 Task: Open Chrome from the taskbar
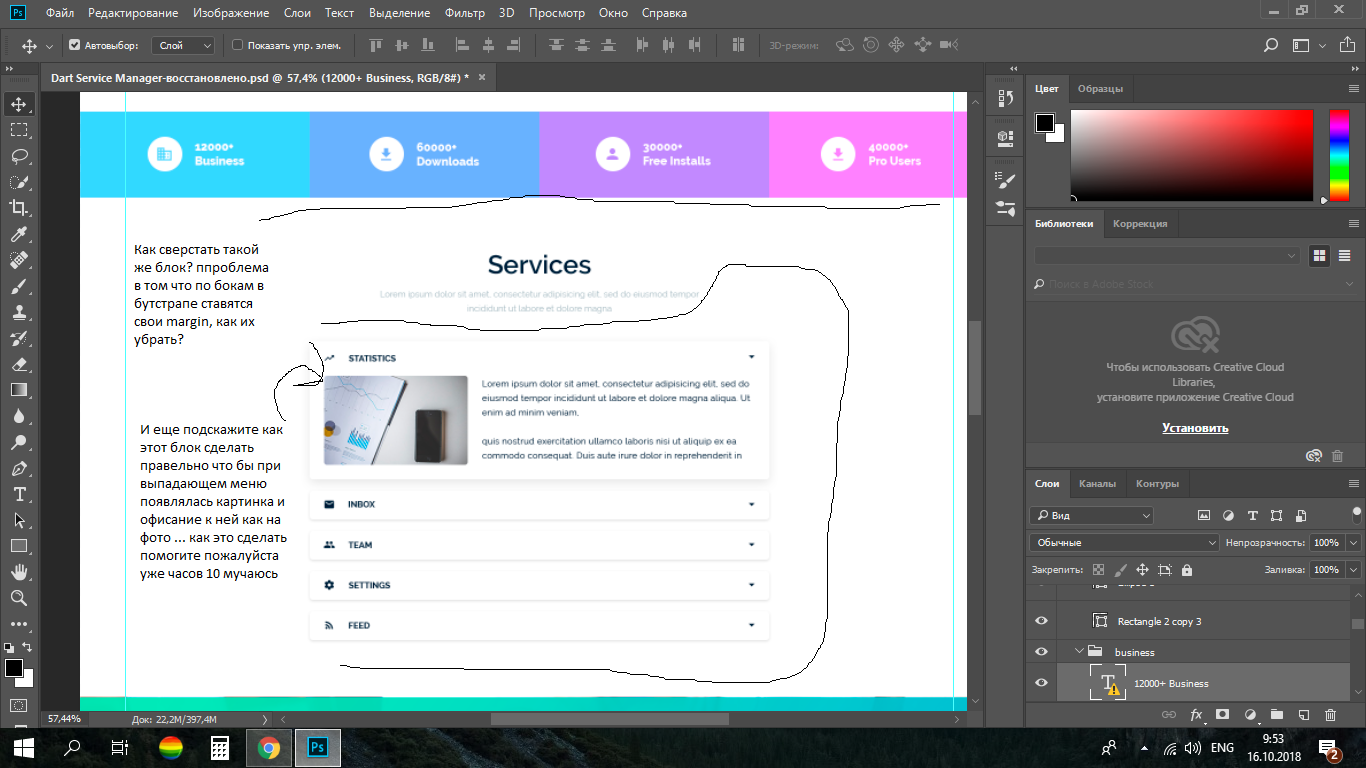click(268, 747)
